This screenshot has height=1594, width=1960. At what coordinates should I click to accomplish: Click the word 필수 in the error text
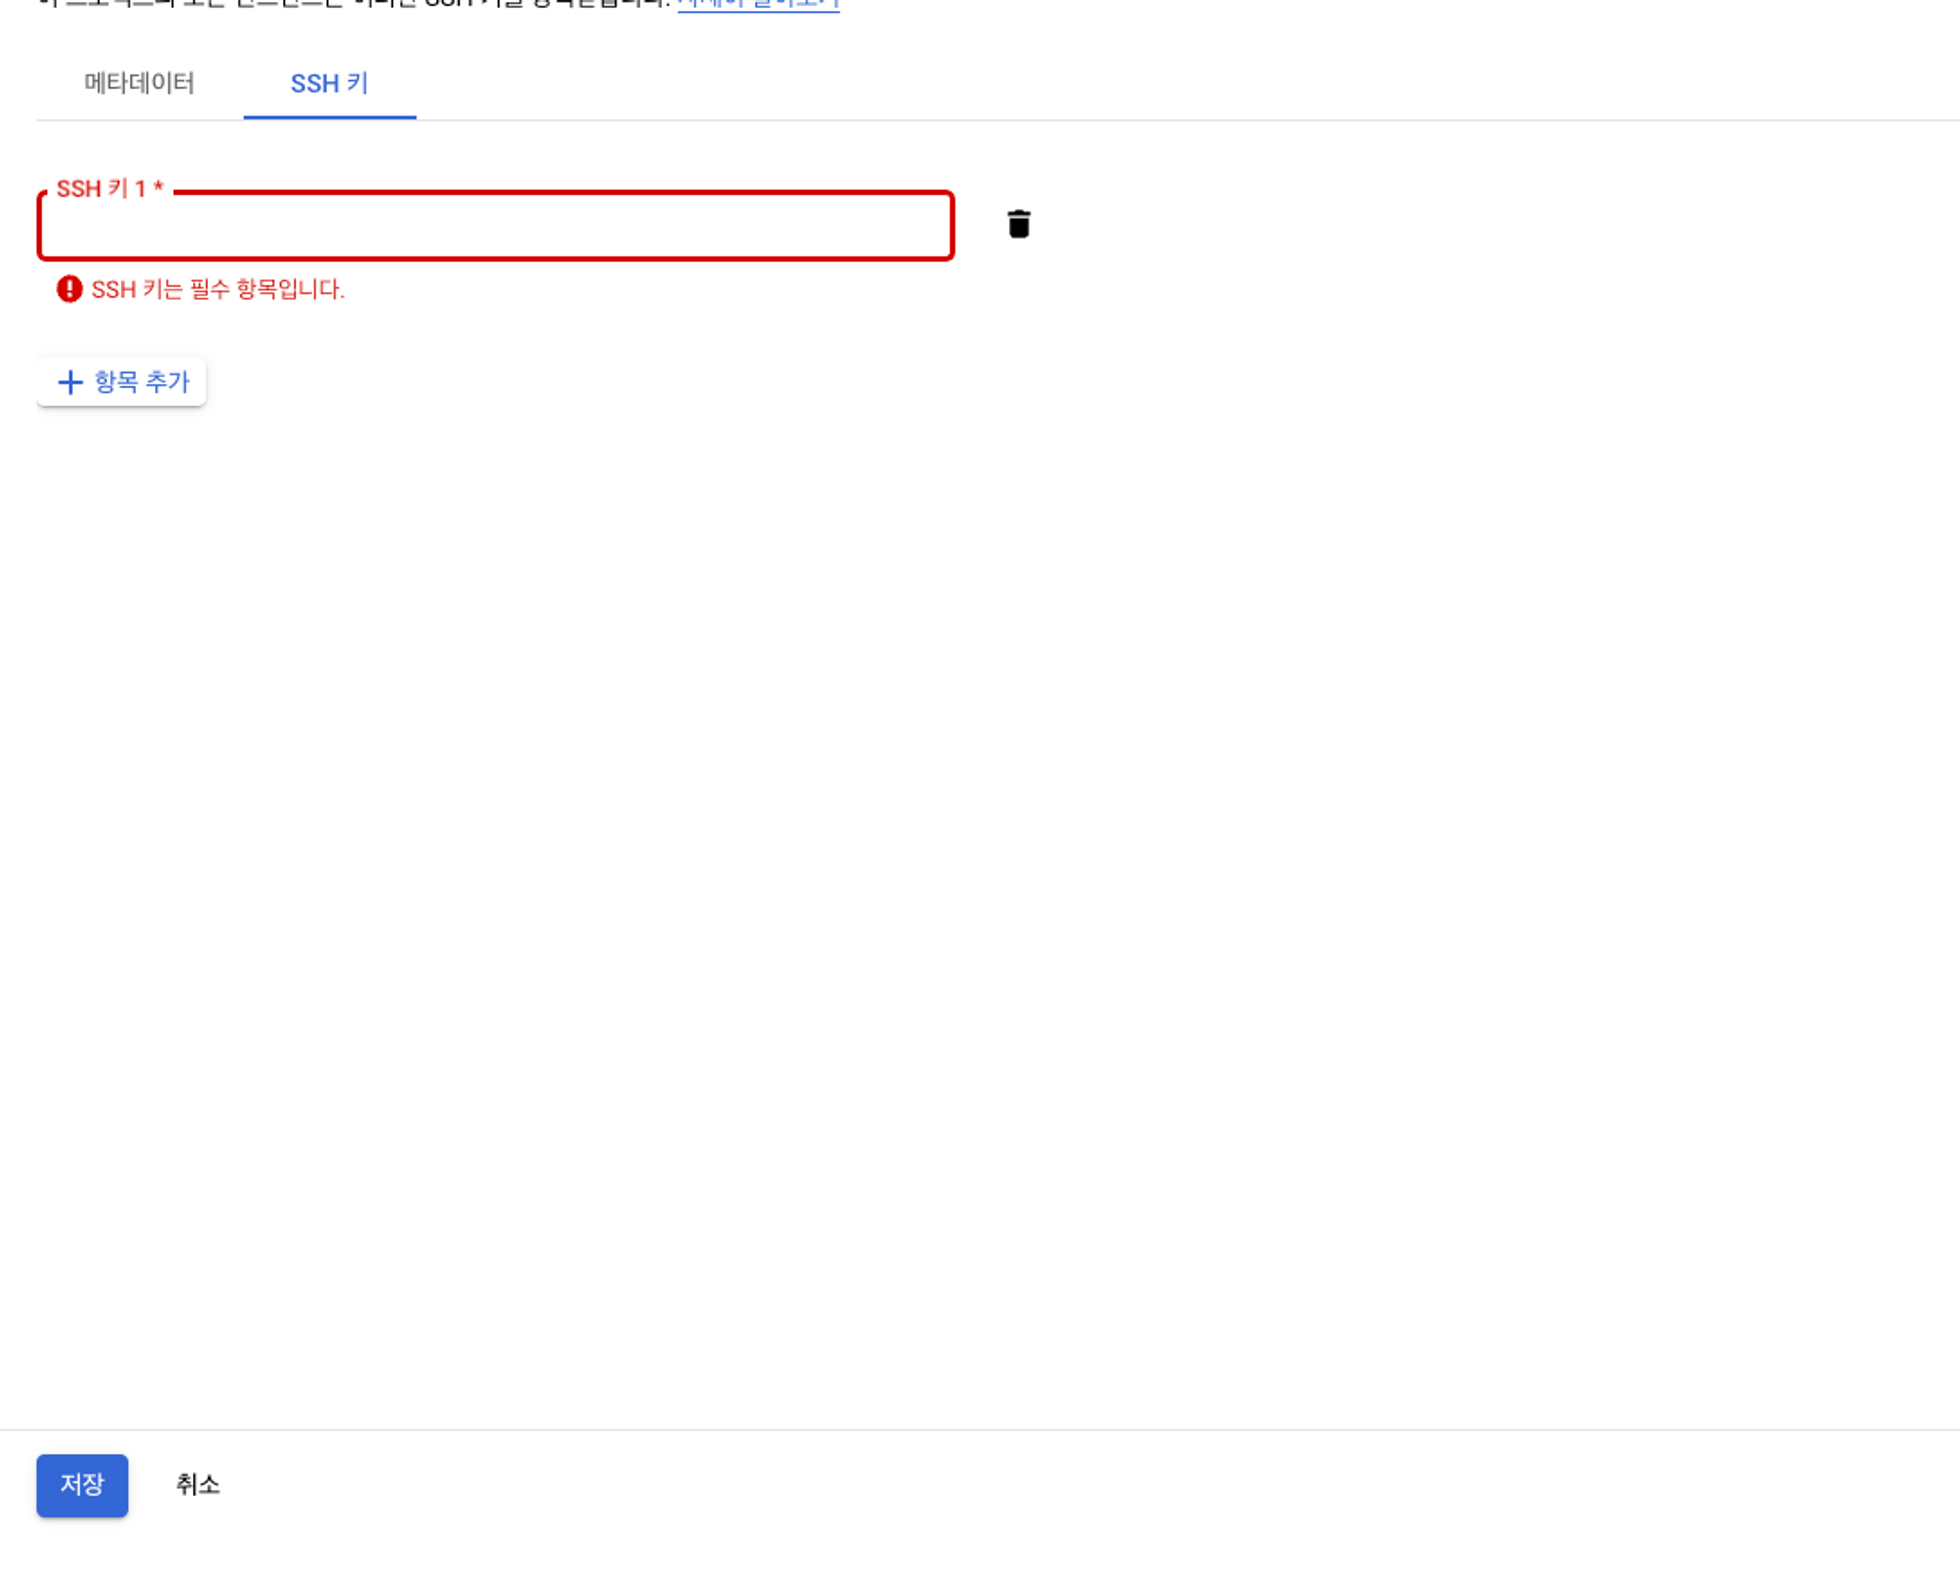[209, 289]
